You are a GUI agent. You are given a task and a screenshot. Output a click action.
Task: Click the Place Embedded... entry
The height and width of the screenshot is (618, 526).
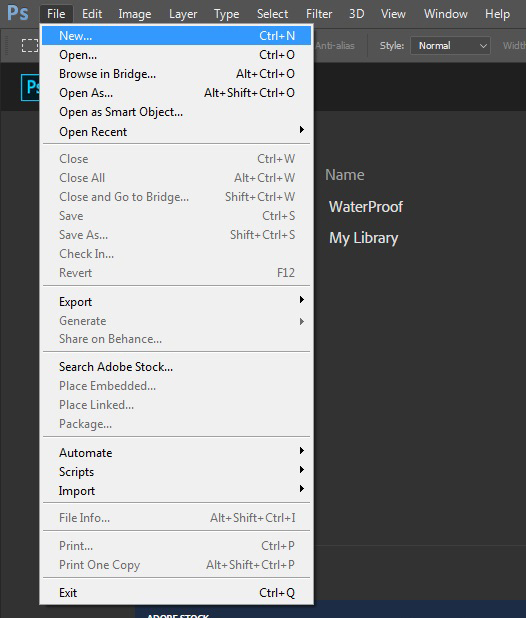tap(177, 385)
